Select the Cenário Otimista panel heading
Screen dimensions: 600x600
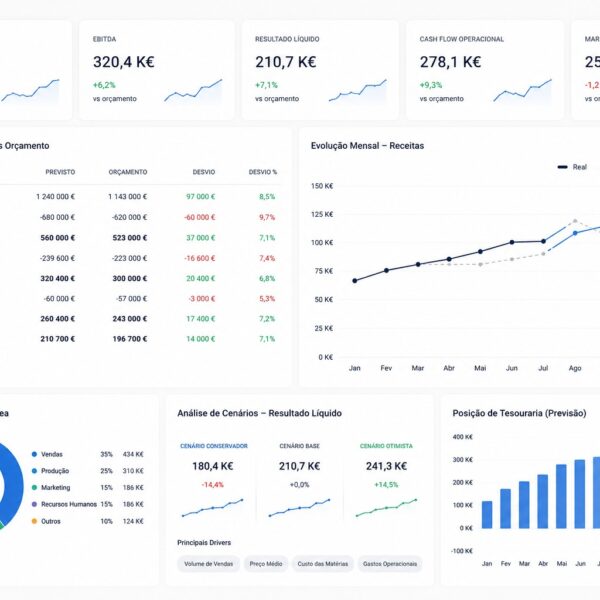pyautogui.click(x=386, y=446)
